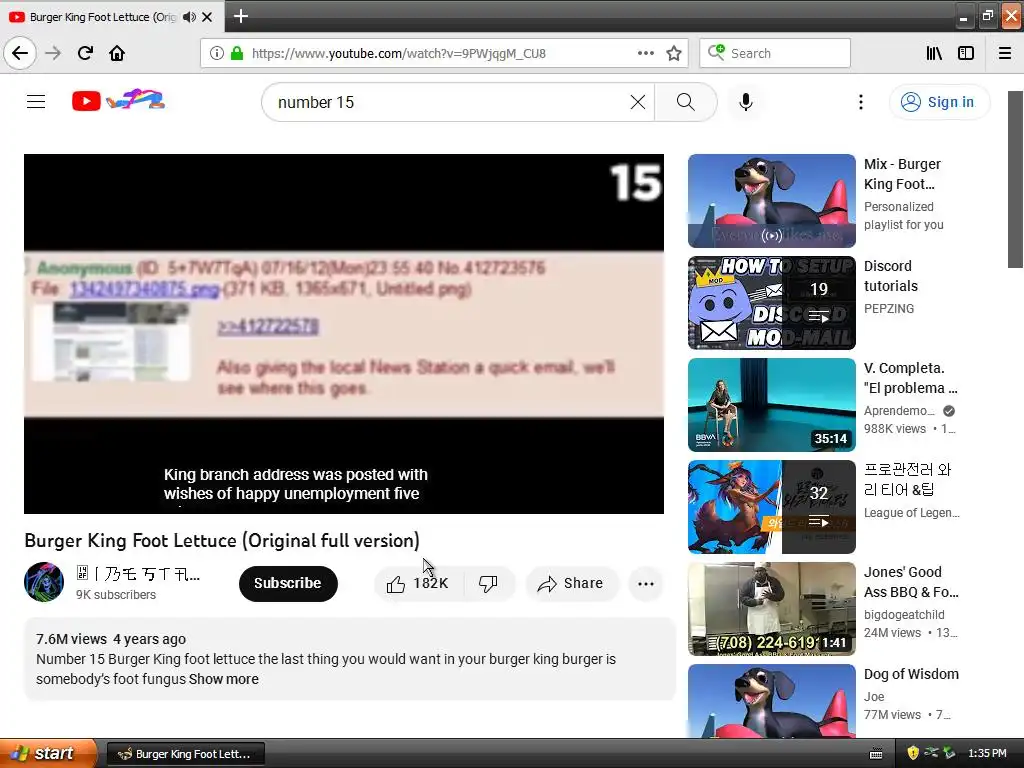Open Dog of Wisdom video title
Screen dimensions: 1024x768
911,674
